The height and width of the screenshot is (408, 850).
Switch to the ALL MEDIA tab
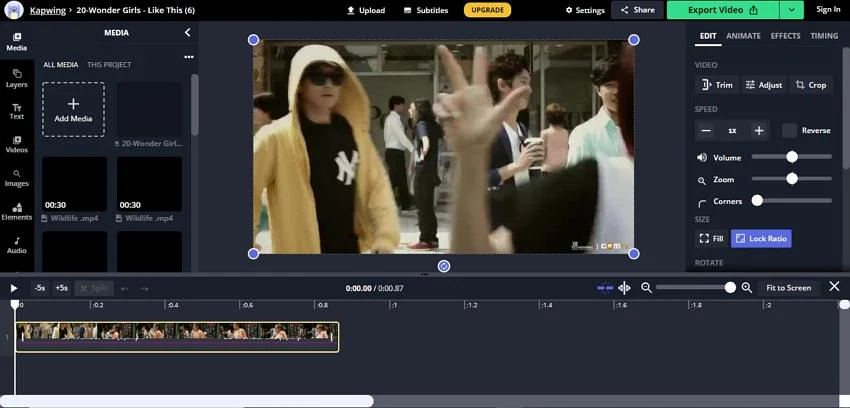tap(61, 64)
